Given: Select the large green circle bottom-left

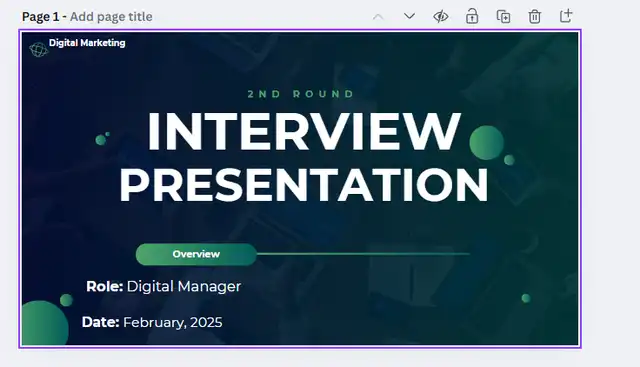Looking at the screenshot, I should click(44, 323).
